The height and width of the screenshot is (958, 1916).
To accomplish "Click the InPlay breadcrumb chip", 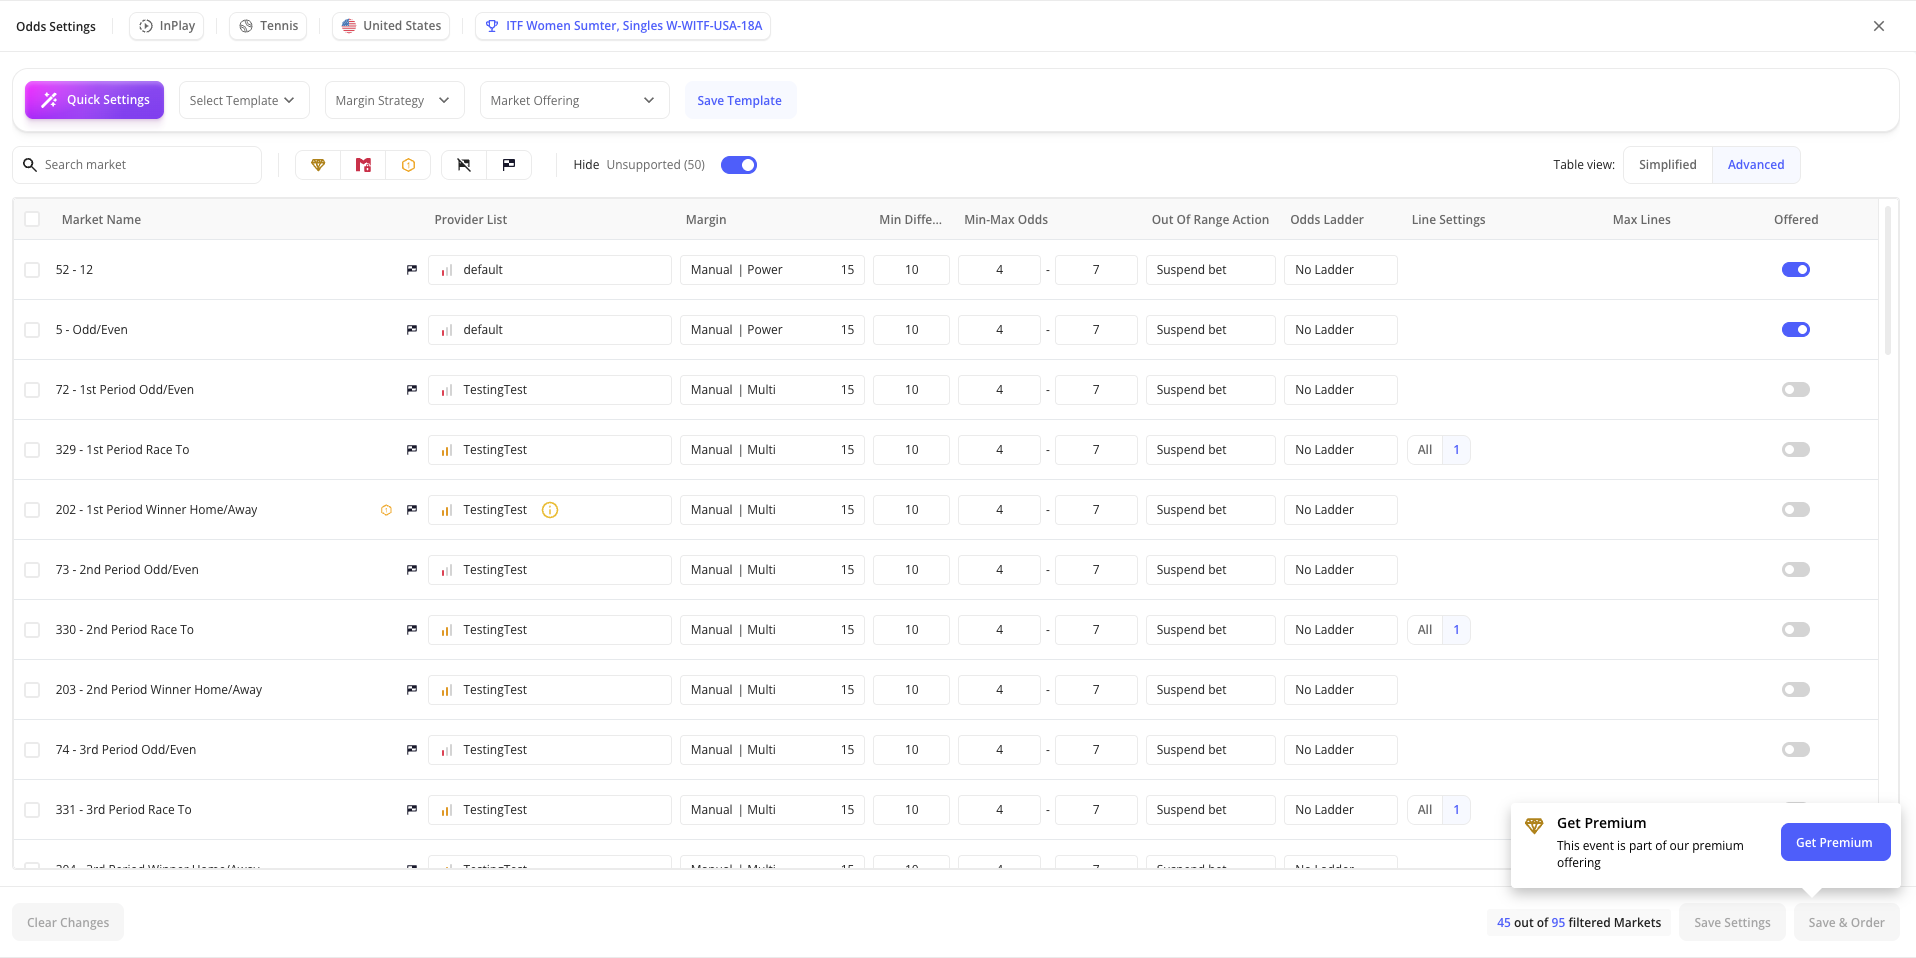I will coord(167,26).
